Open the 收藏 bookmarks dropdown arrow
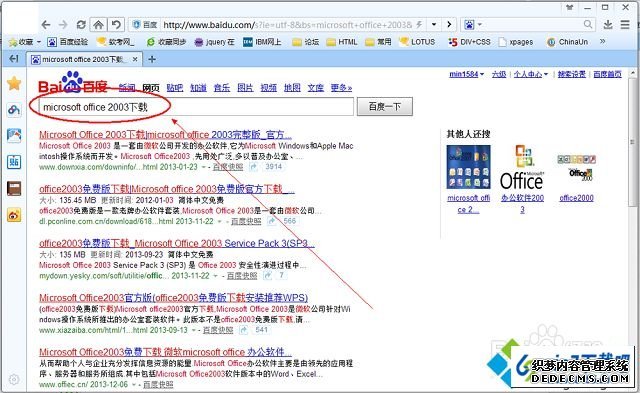Image resolution: width=640 pixels, height=393 pixels. pyautogui.click(x=39, y=42)
